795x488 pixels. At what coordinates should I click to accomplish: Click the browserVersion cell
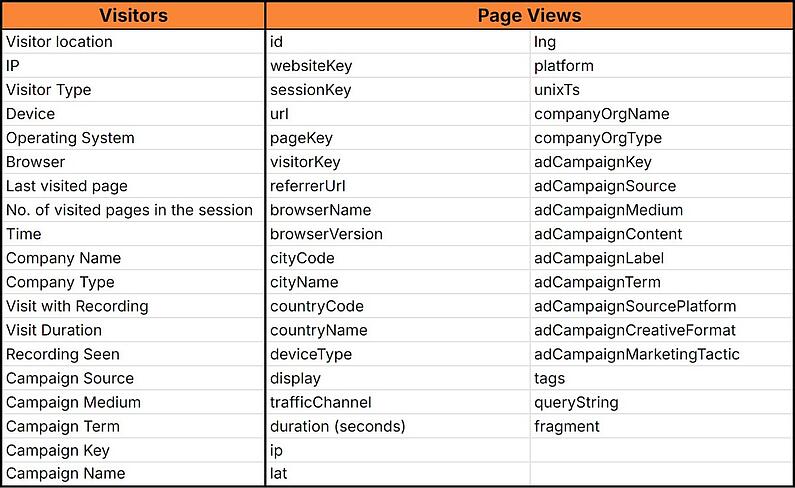398,234
